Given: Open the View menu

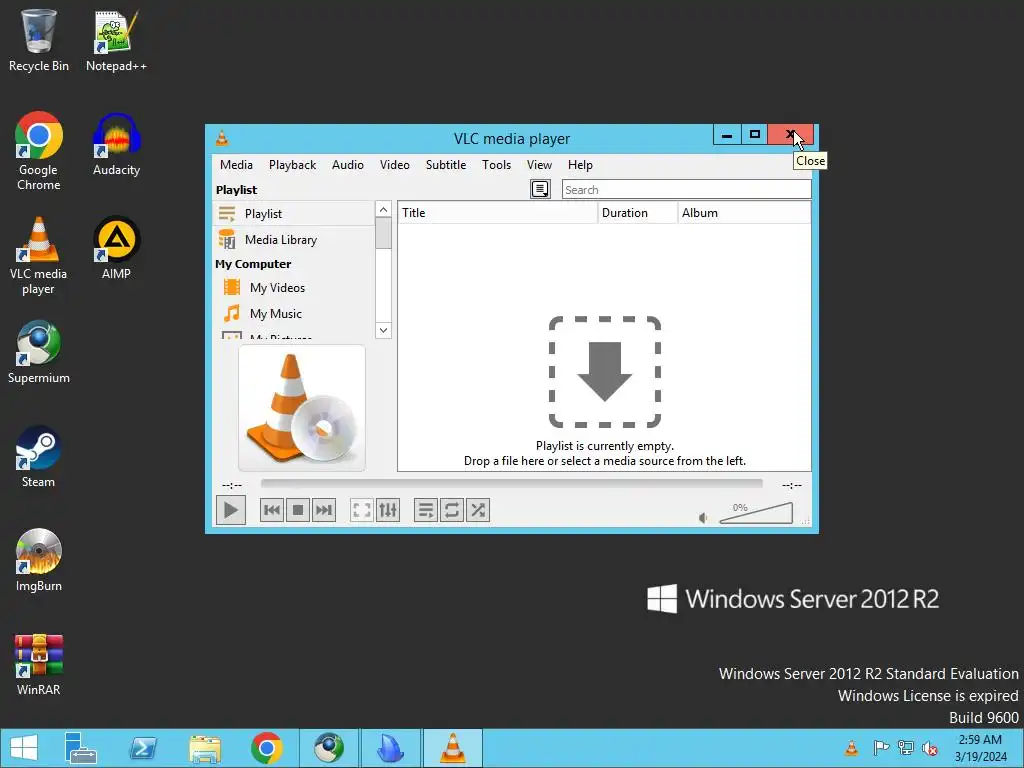Looking at the screenshot, I should (539, 165).
